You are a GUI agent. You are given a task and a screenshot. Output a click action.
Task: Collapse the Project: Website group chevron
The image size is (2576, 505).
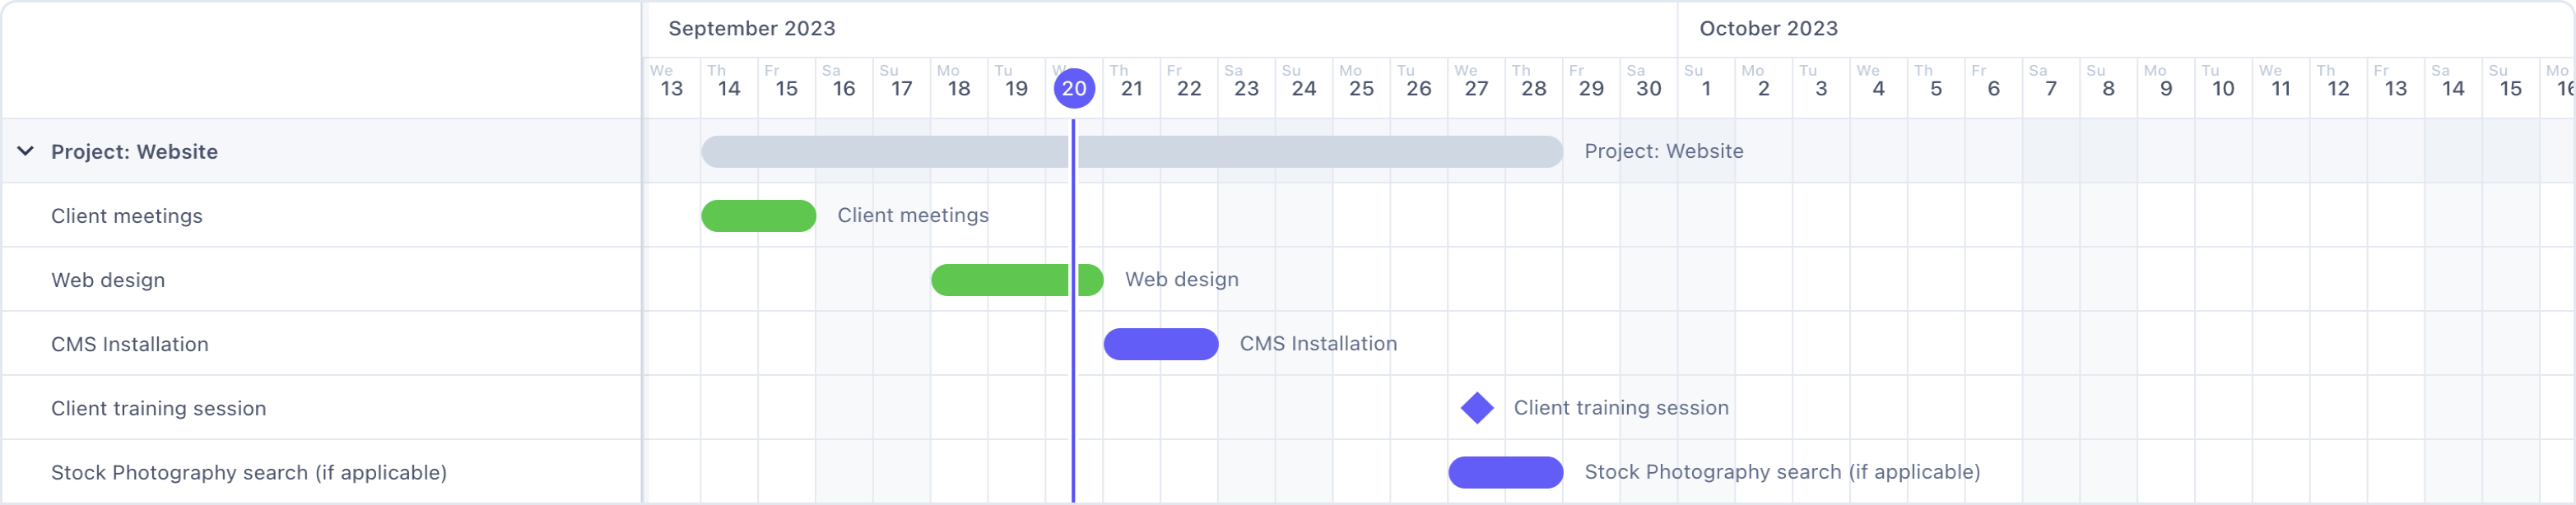pyautogui.click(x=26, y=151)
